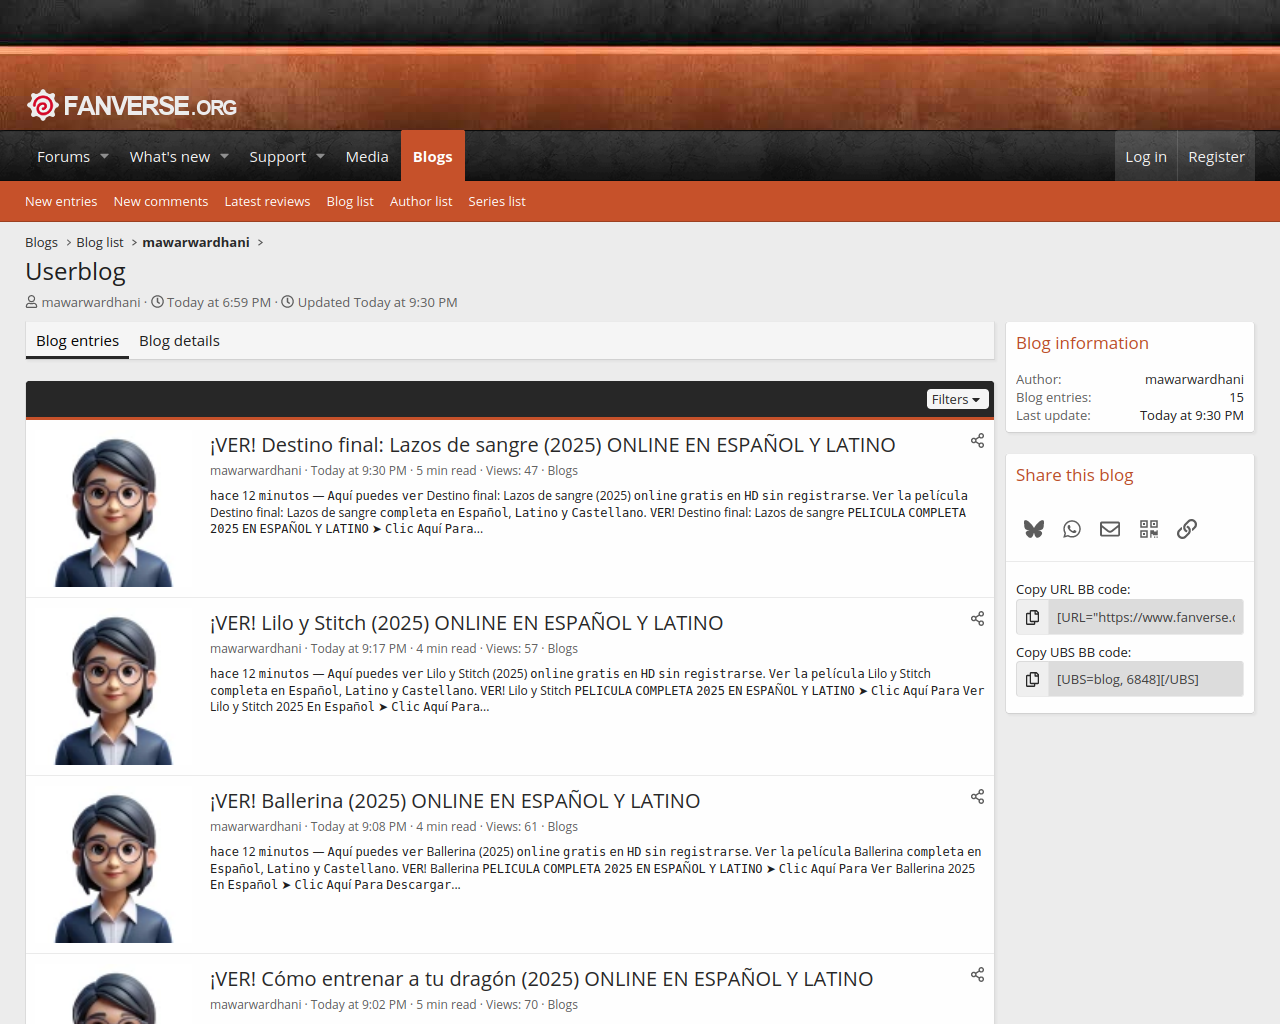Open the What's new nav item
This screenshot has width=1280, height=1024.
[170, 157]
